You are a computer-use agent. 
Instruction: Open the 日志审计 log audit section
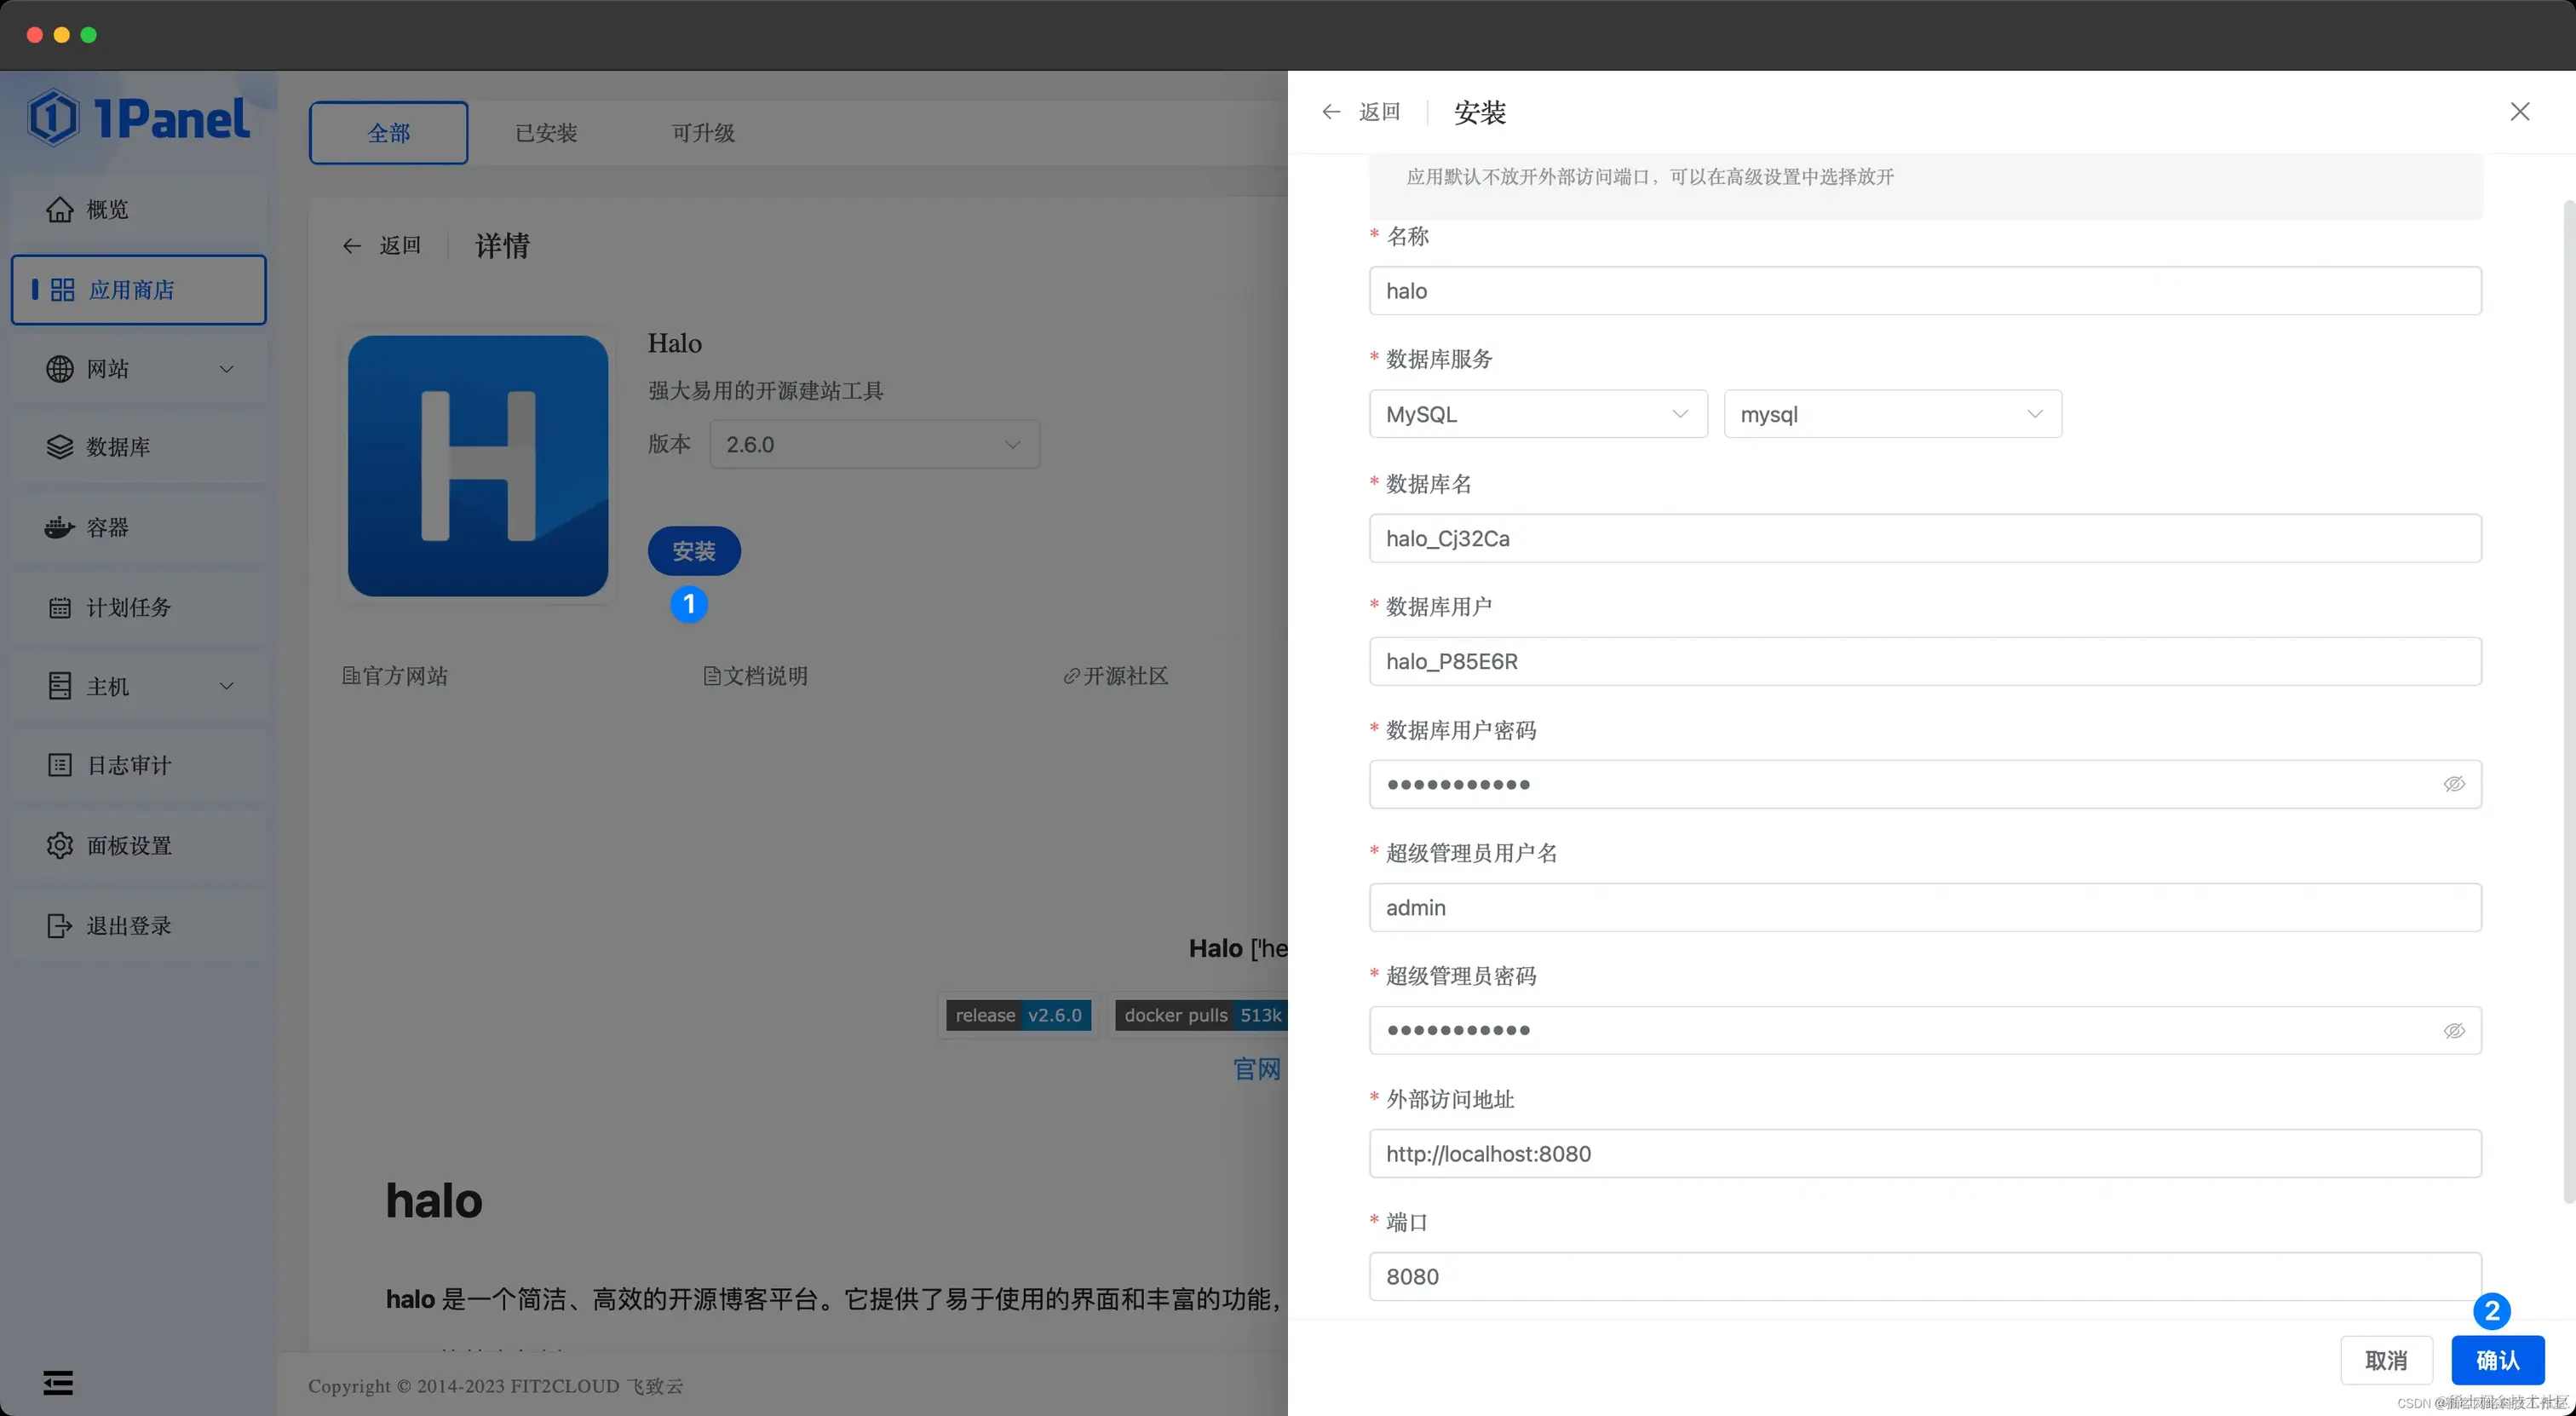pos(127,765)
